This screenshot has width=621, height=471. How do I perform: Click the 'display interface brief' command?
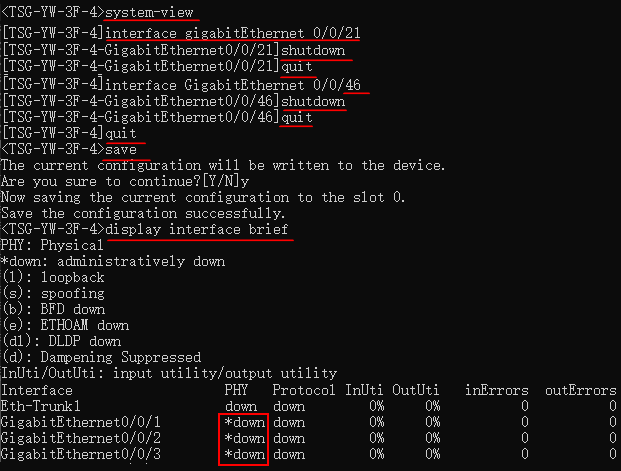tap(197, 229)
